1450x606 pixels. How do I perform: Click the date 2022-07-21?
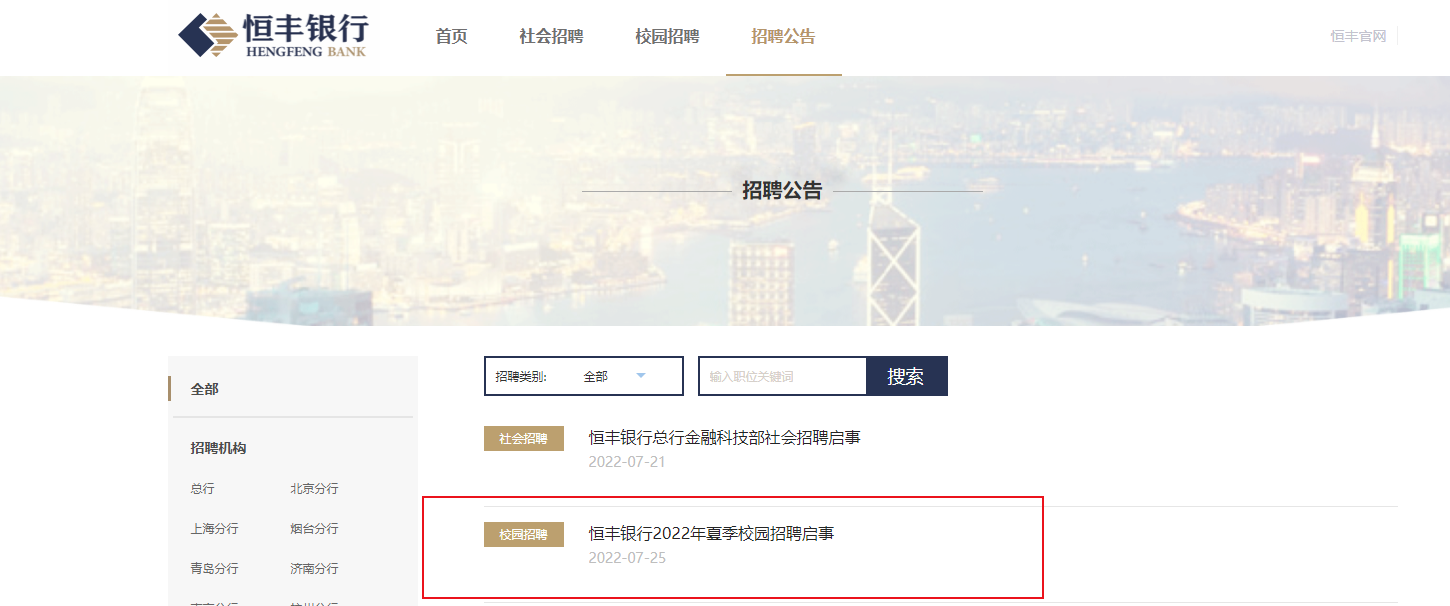[627, 462]
